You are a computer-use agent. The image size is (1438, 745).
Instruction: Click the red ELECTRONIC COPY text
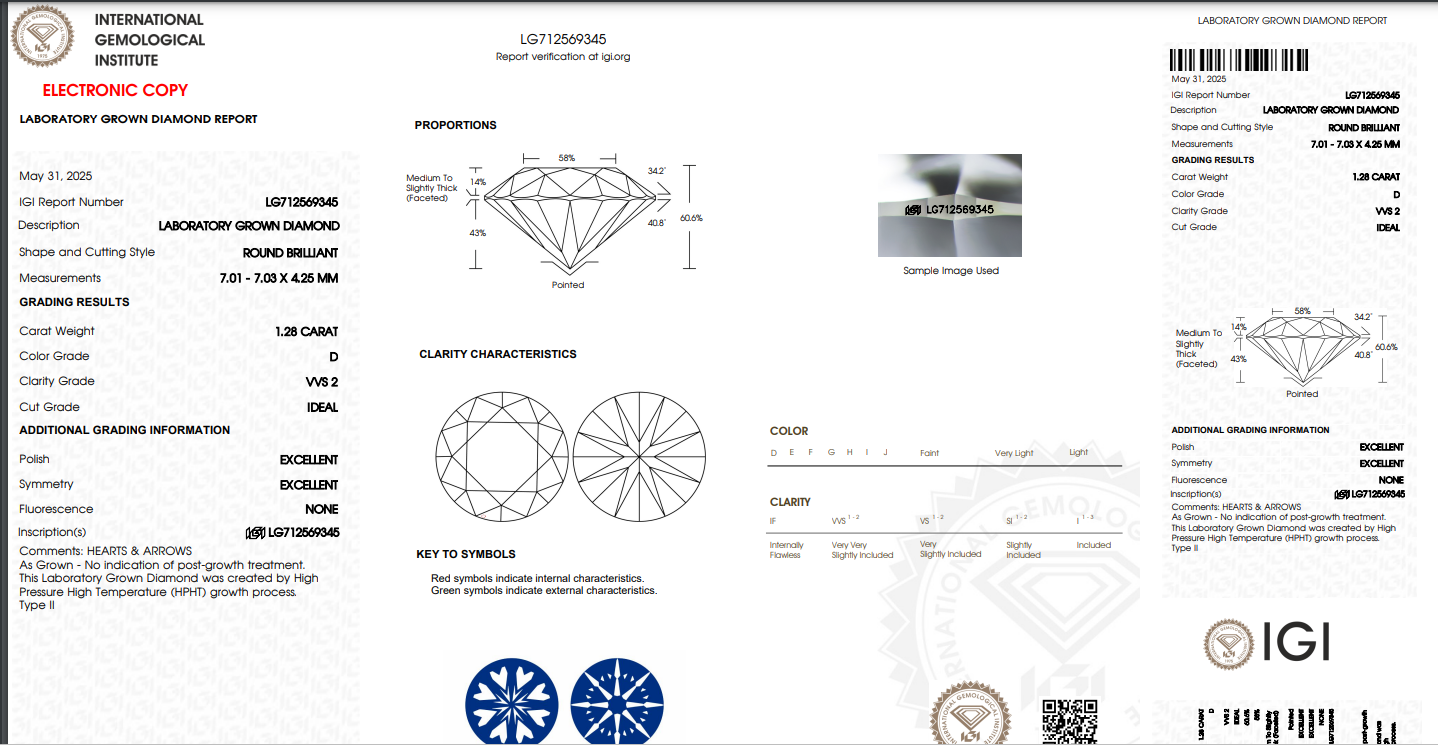click(x=115, y=90)
